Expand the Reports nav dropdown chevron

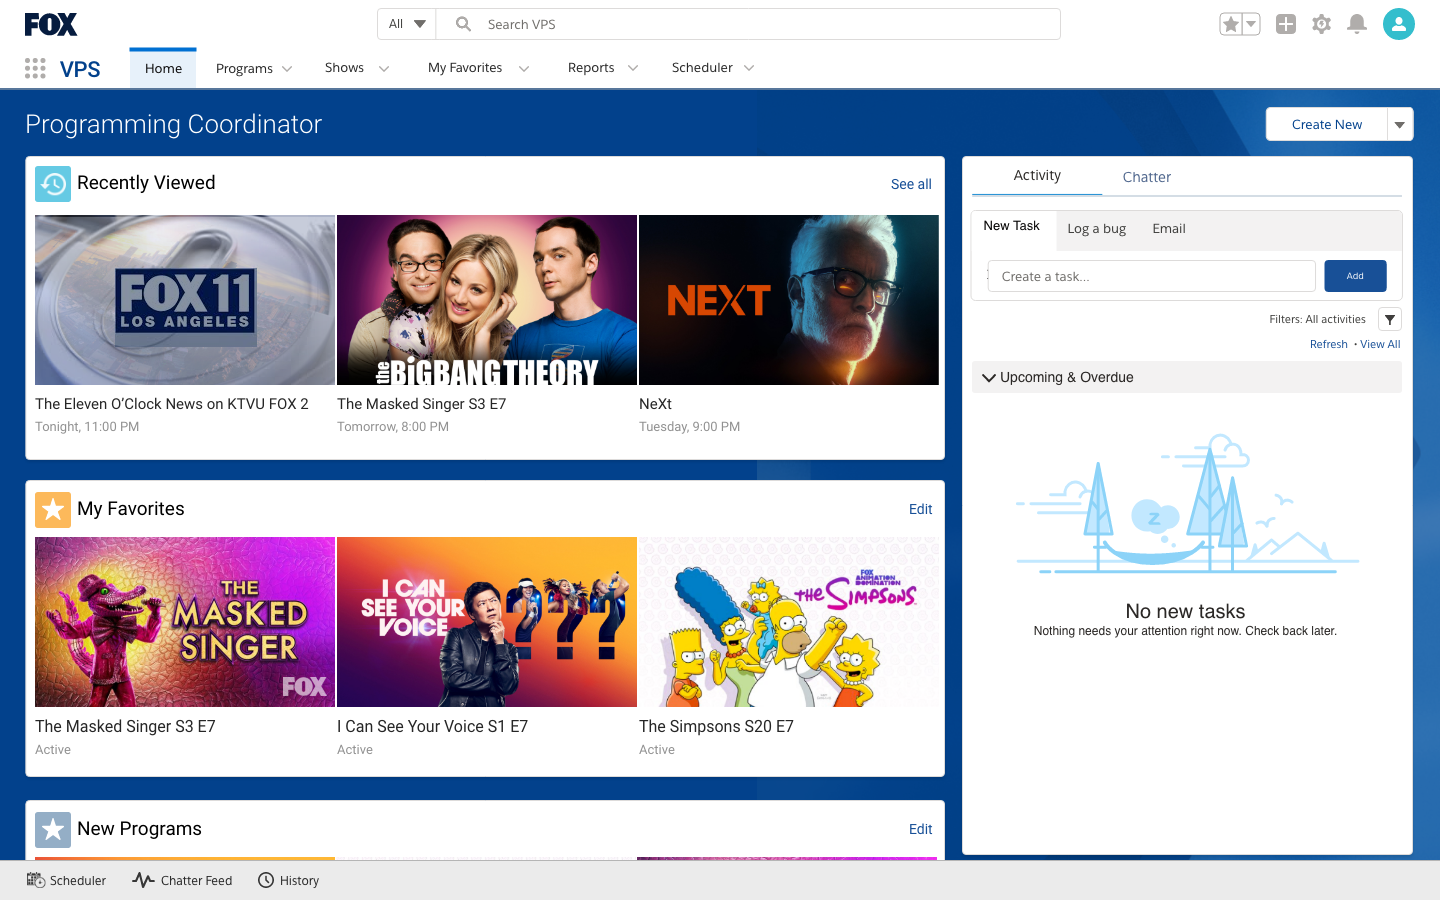click(x=633, y=69)
